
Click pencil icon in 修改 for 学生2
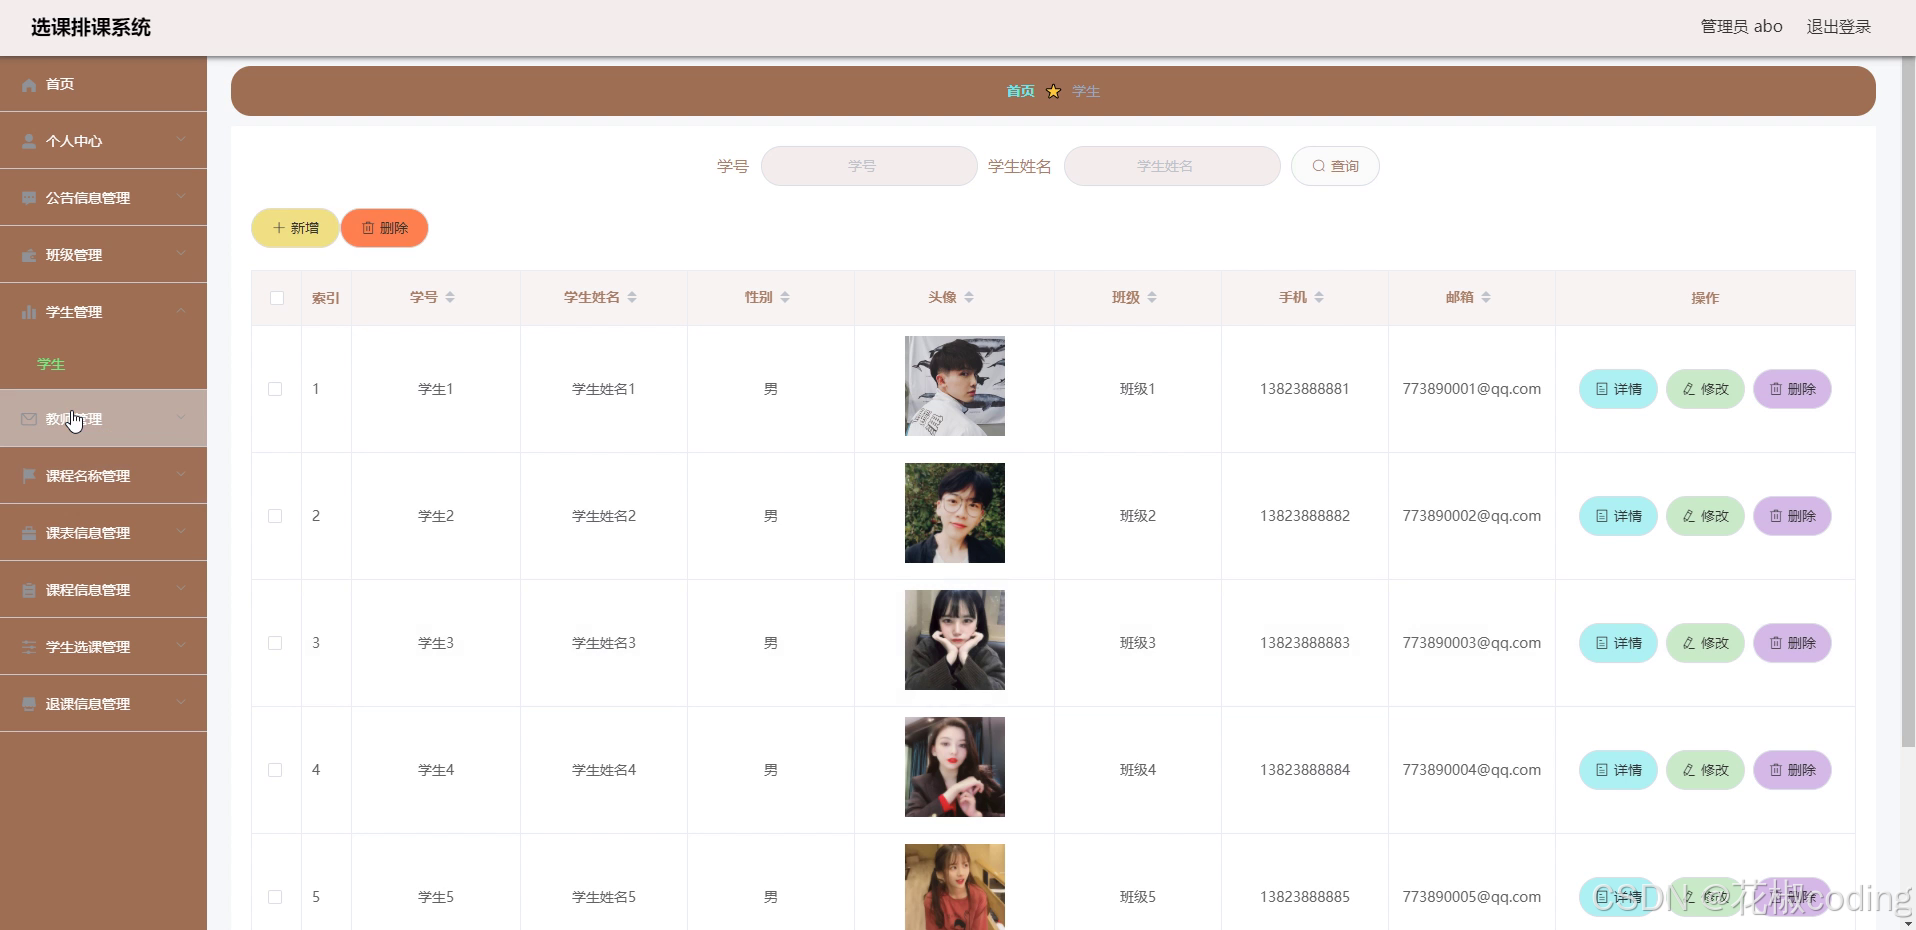(x=1689, y=516)
